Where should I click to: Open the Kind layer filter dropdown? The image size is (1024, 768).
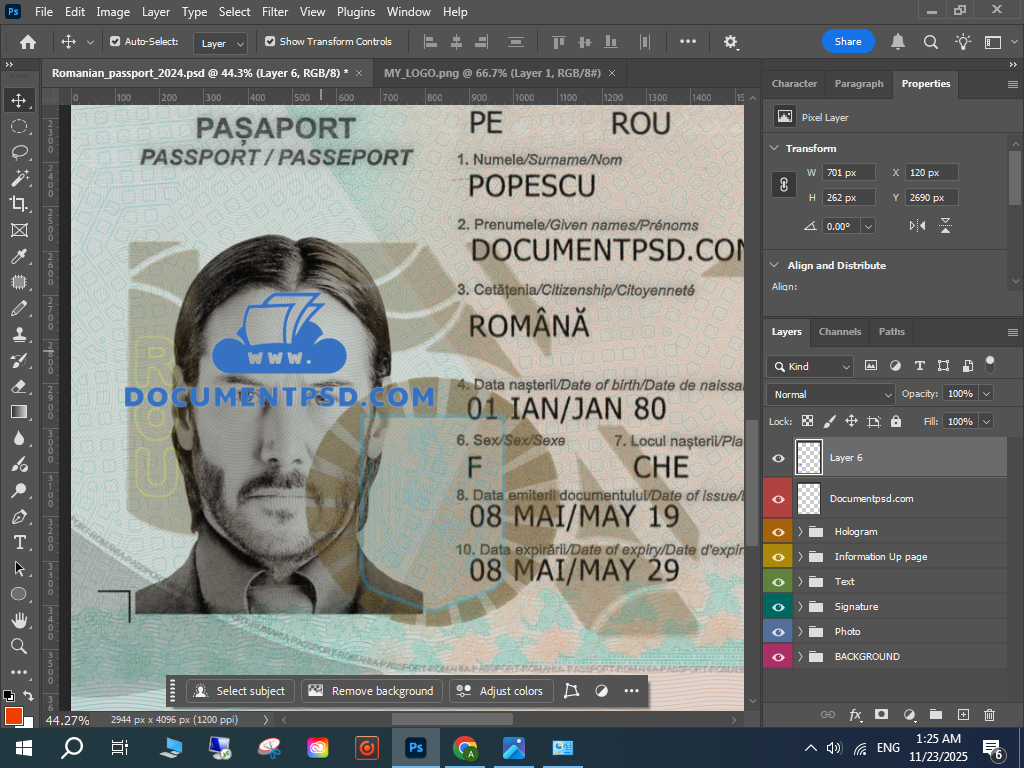810,366
